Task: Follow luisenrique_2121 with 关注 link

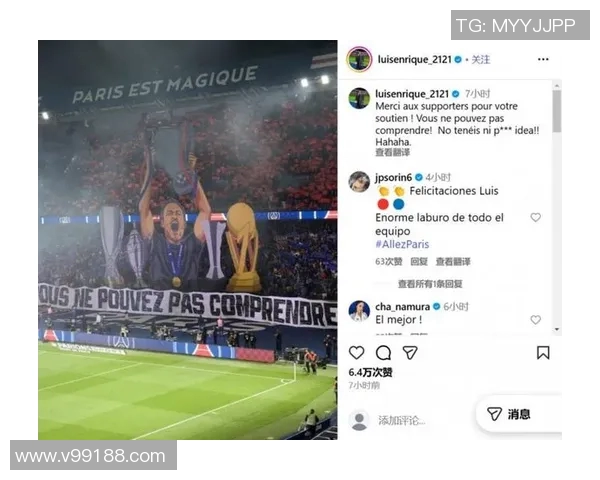Action: [481, 59]
